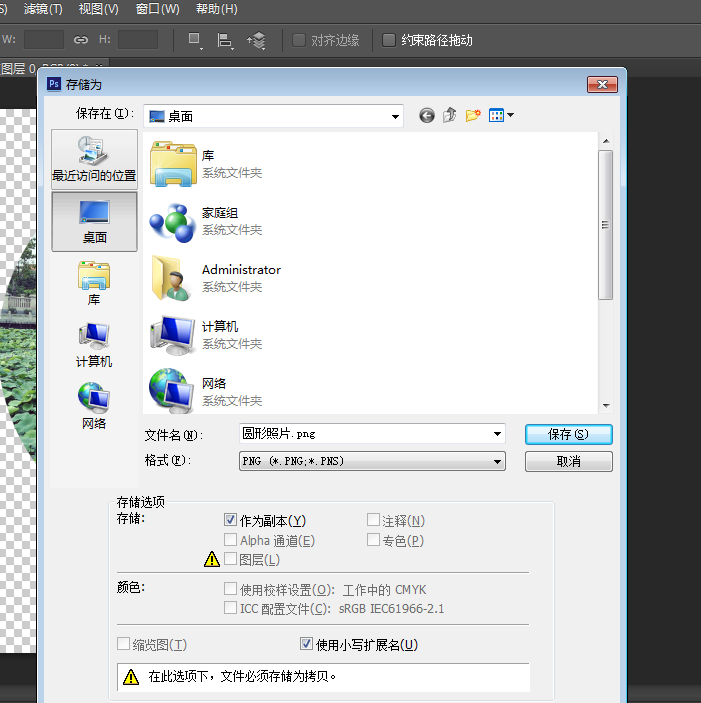Select the 网络 item in file list

click(x=206, y=392)
